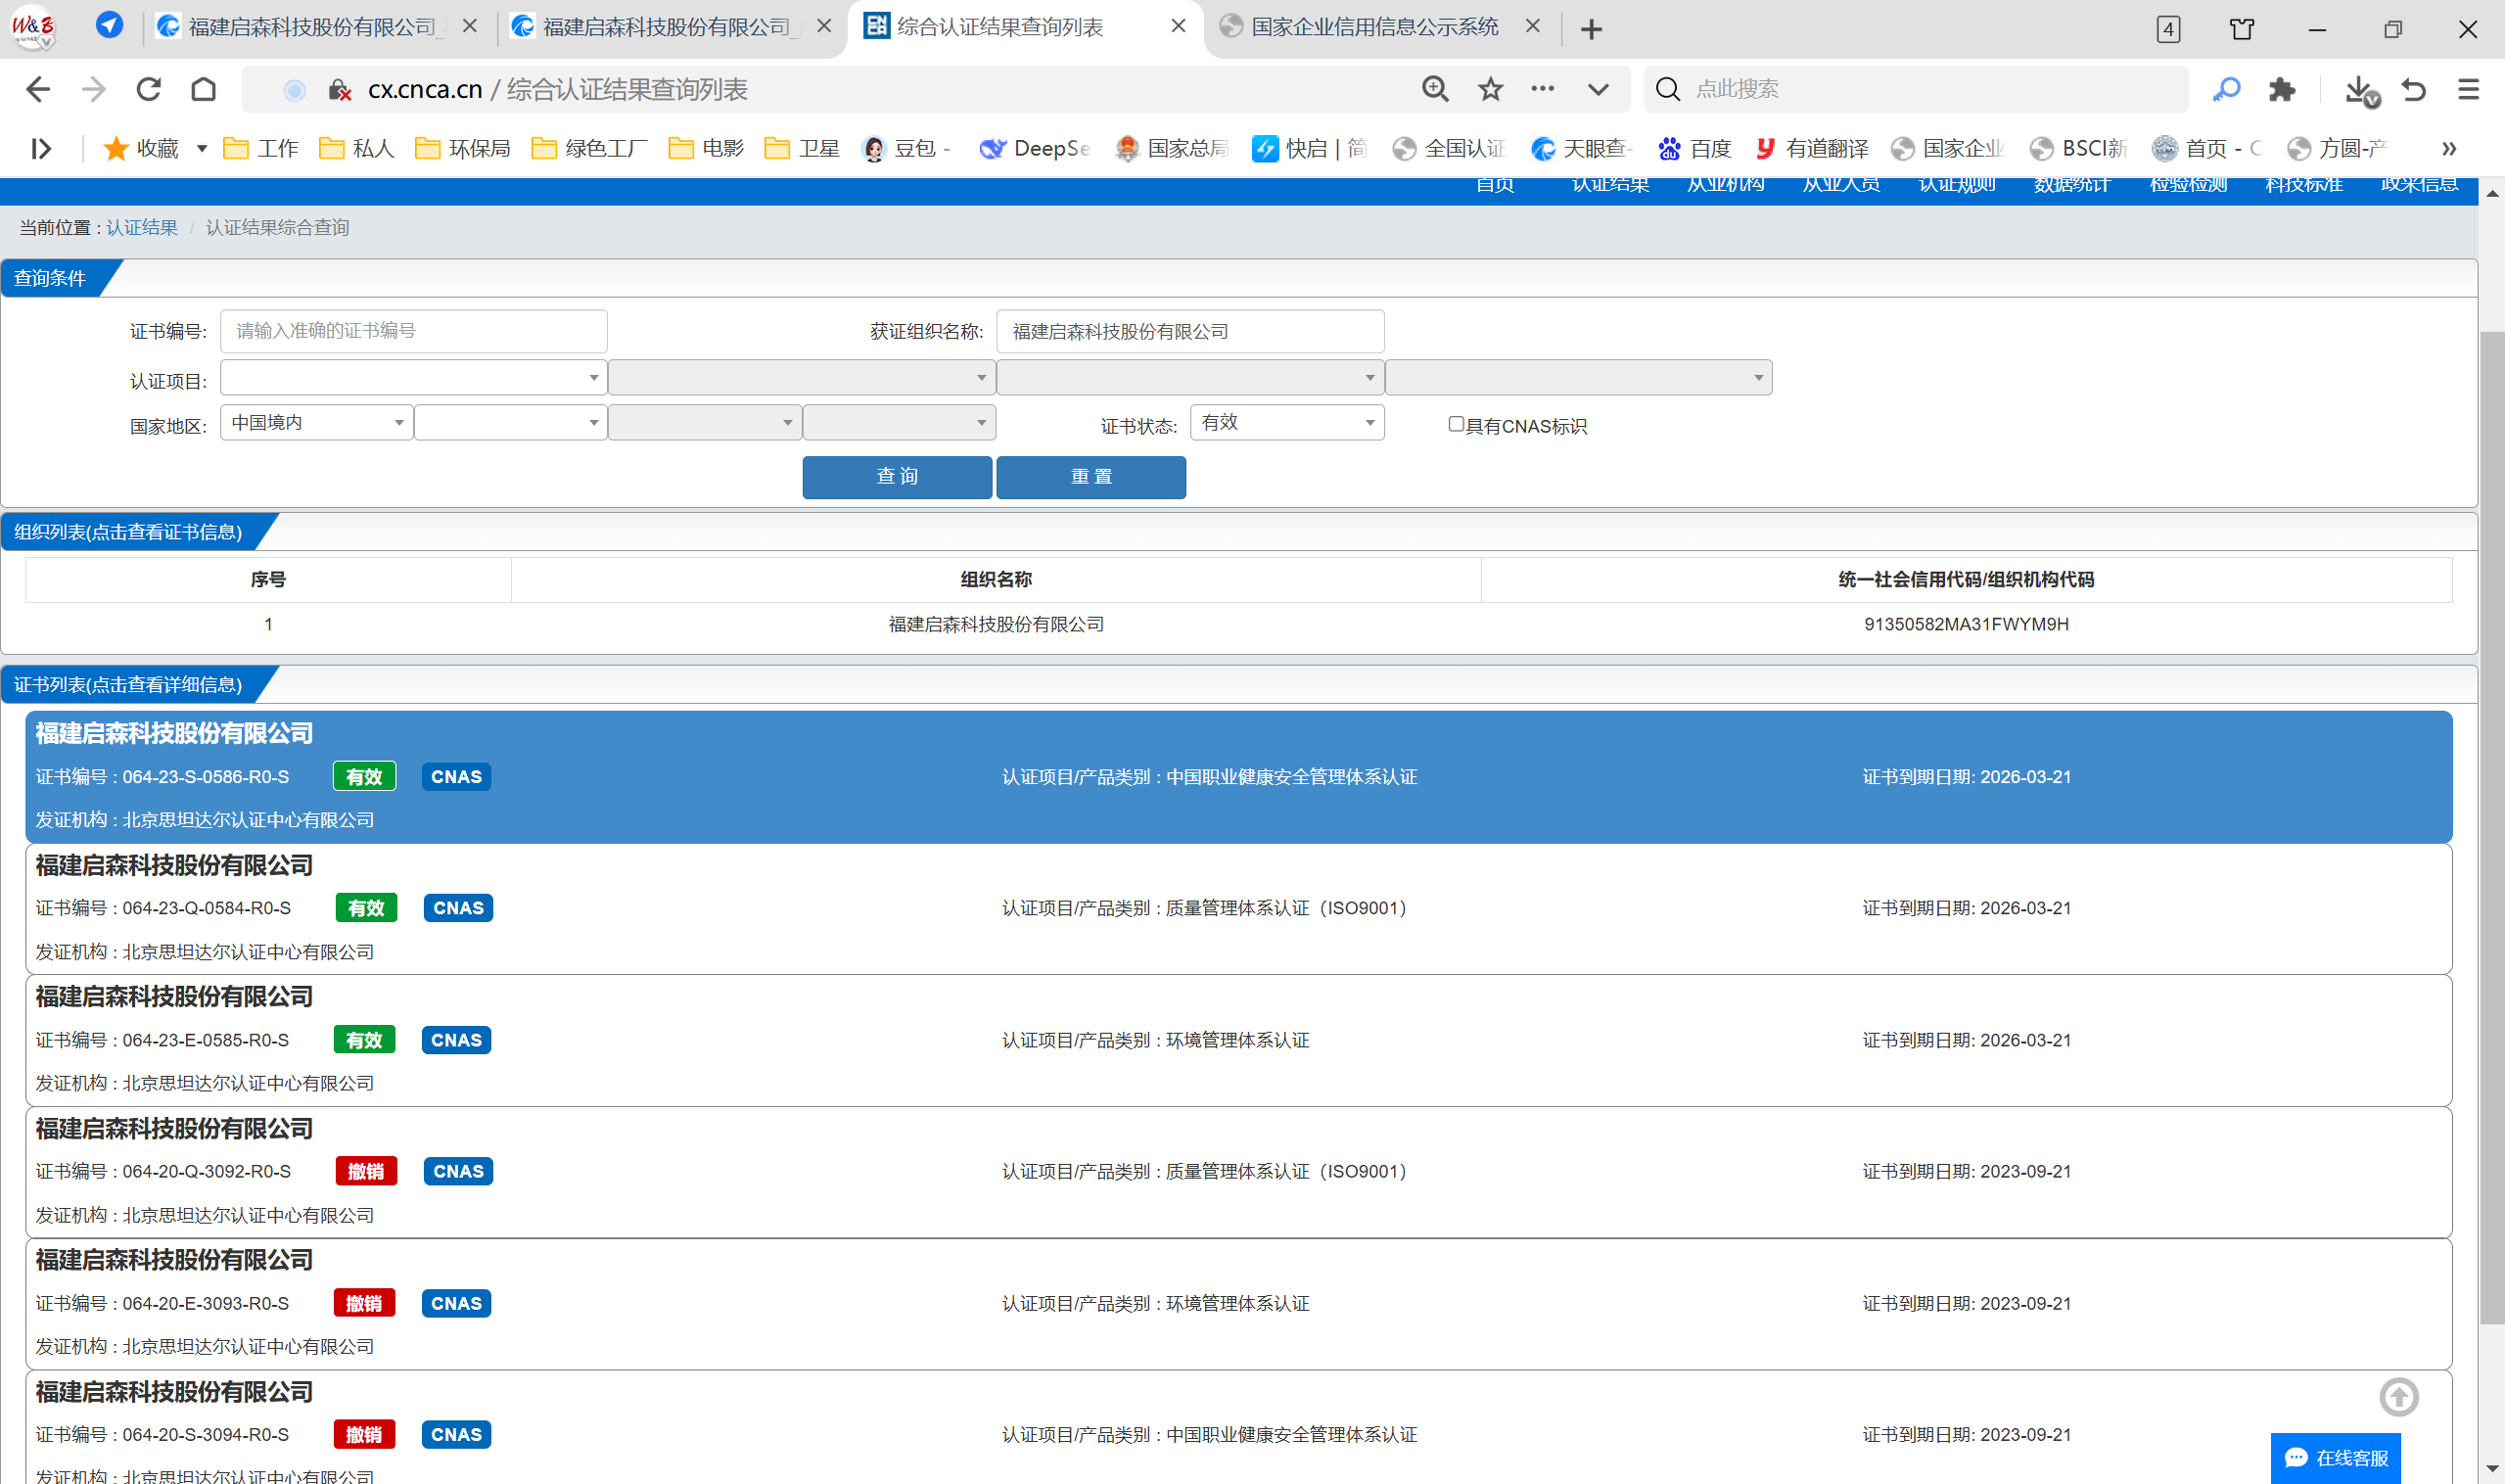Click the page vertical scrollbar thumb
Viewport: 2505px width, 1484px height.
2491,826
